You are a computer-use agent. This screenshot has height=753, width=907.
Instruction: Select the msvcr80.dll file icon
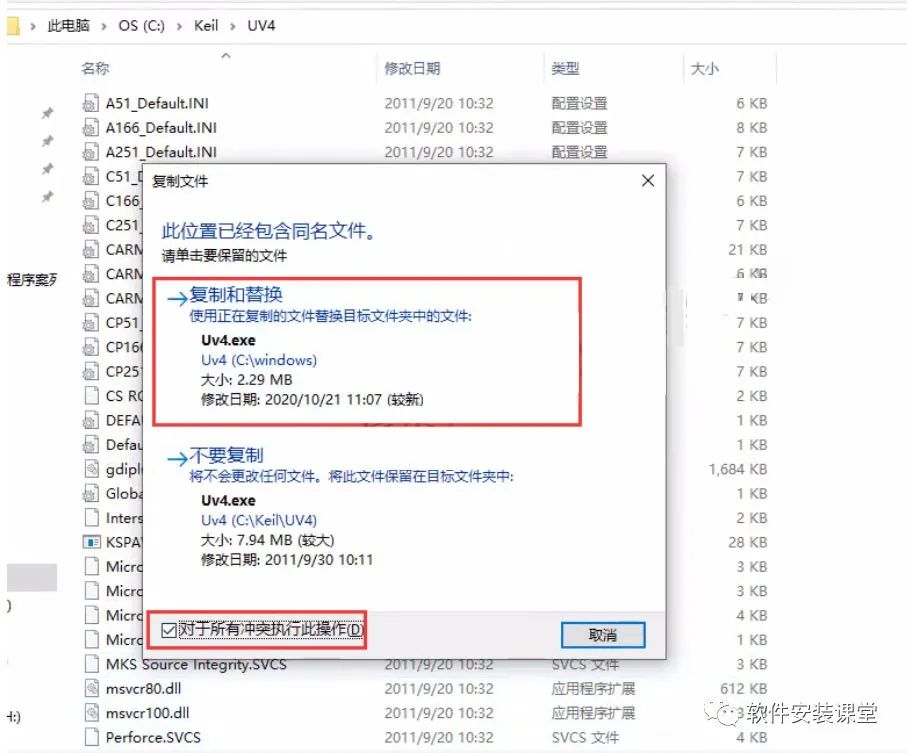[91, 689]
